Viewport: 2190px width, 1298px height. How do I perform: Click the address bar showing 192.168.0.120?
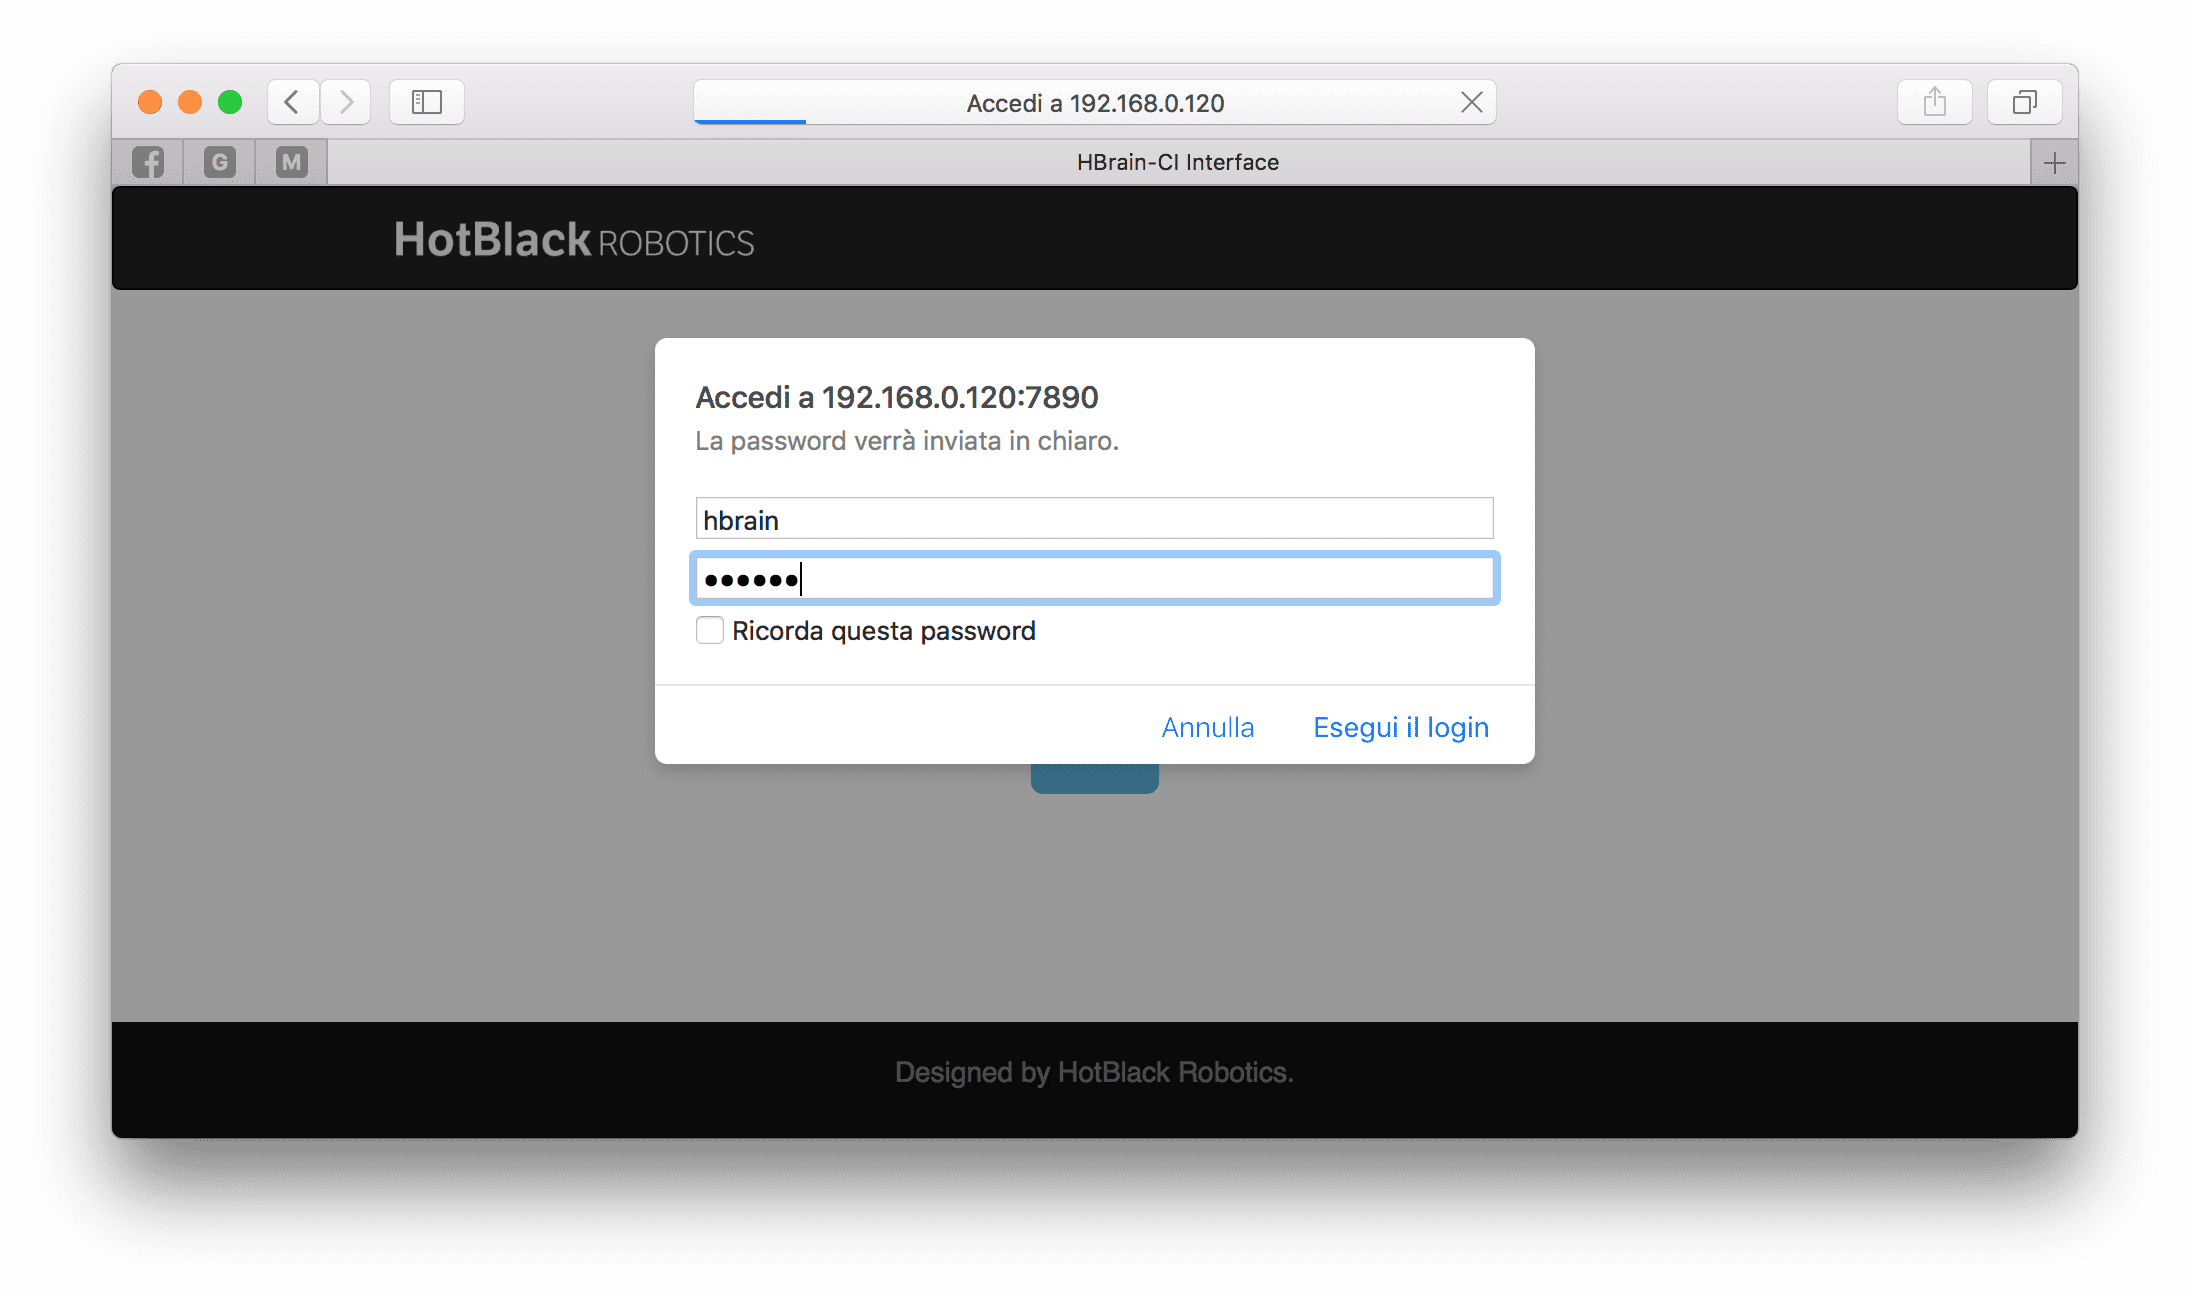(x=1094, y=103)
